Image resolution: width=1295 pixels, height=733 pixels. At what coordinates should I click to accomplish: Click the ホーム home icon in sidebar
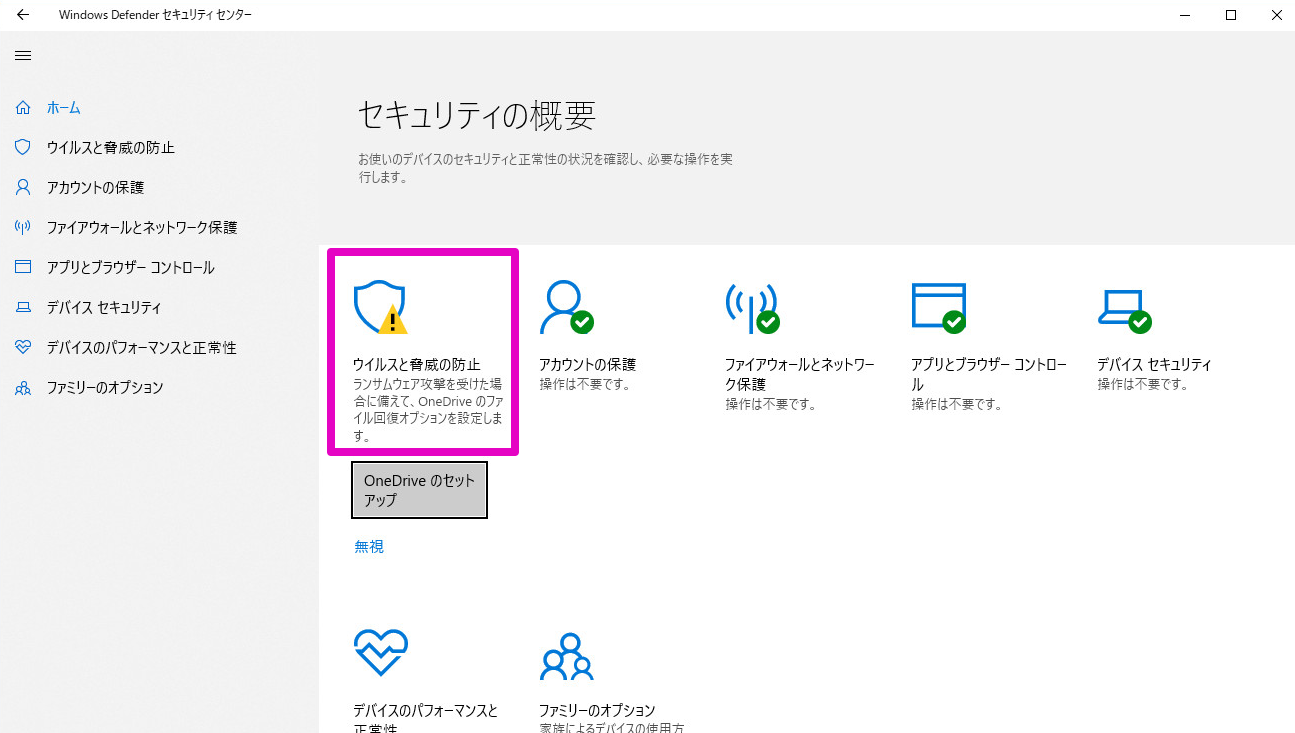[23, 107]
